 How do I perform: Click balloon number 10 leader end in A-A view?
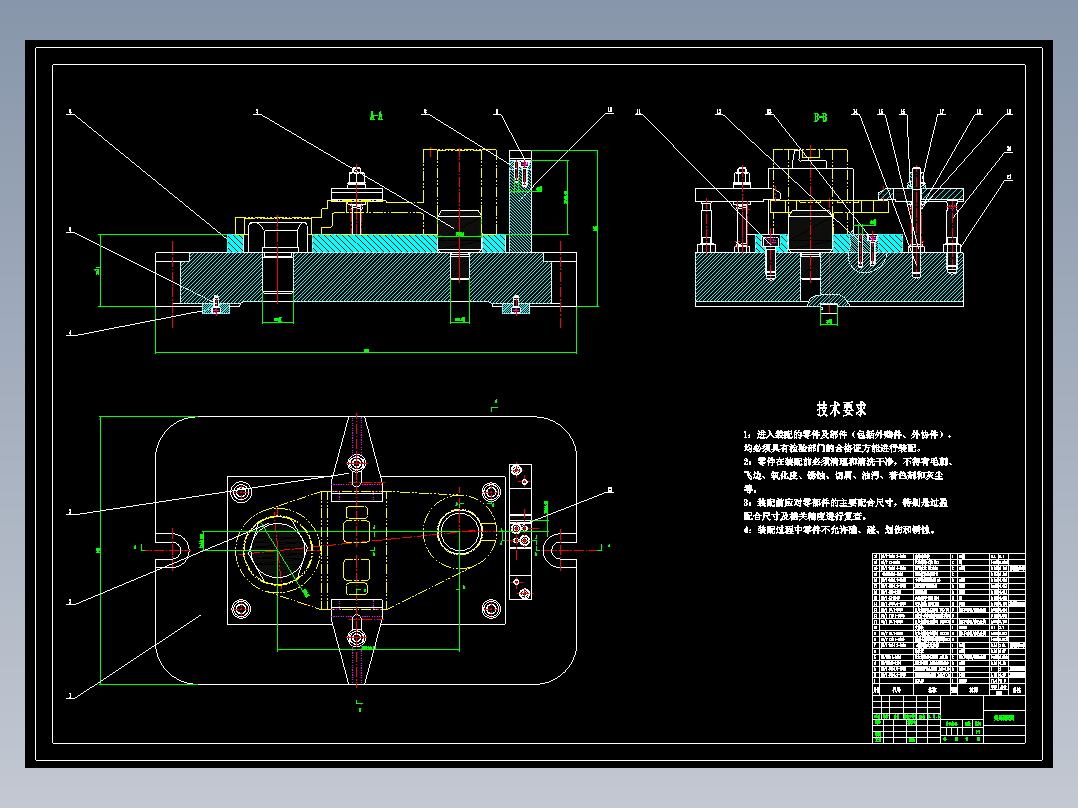tap(609, 110)
